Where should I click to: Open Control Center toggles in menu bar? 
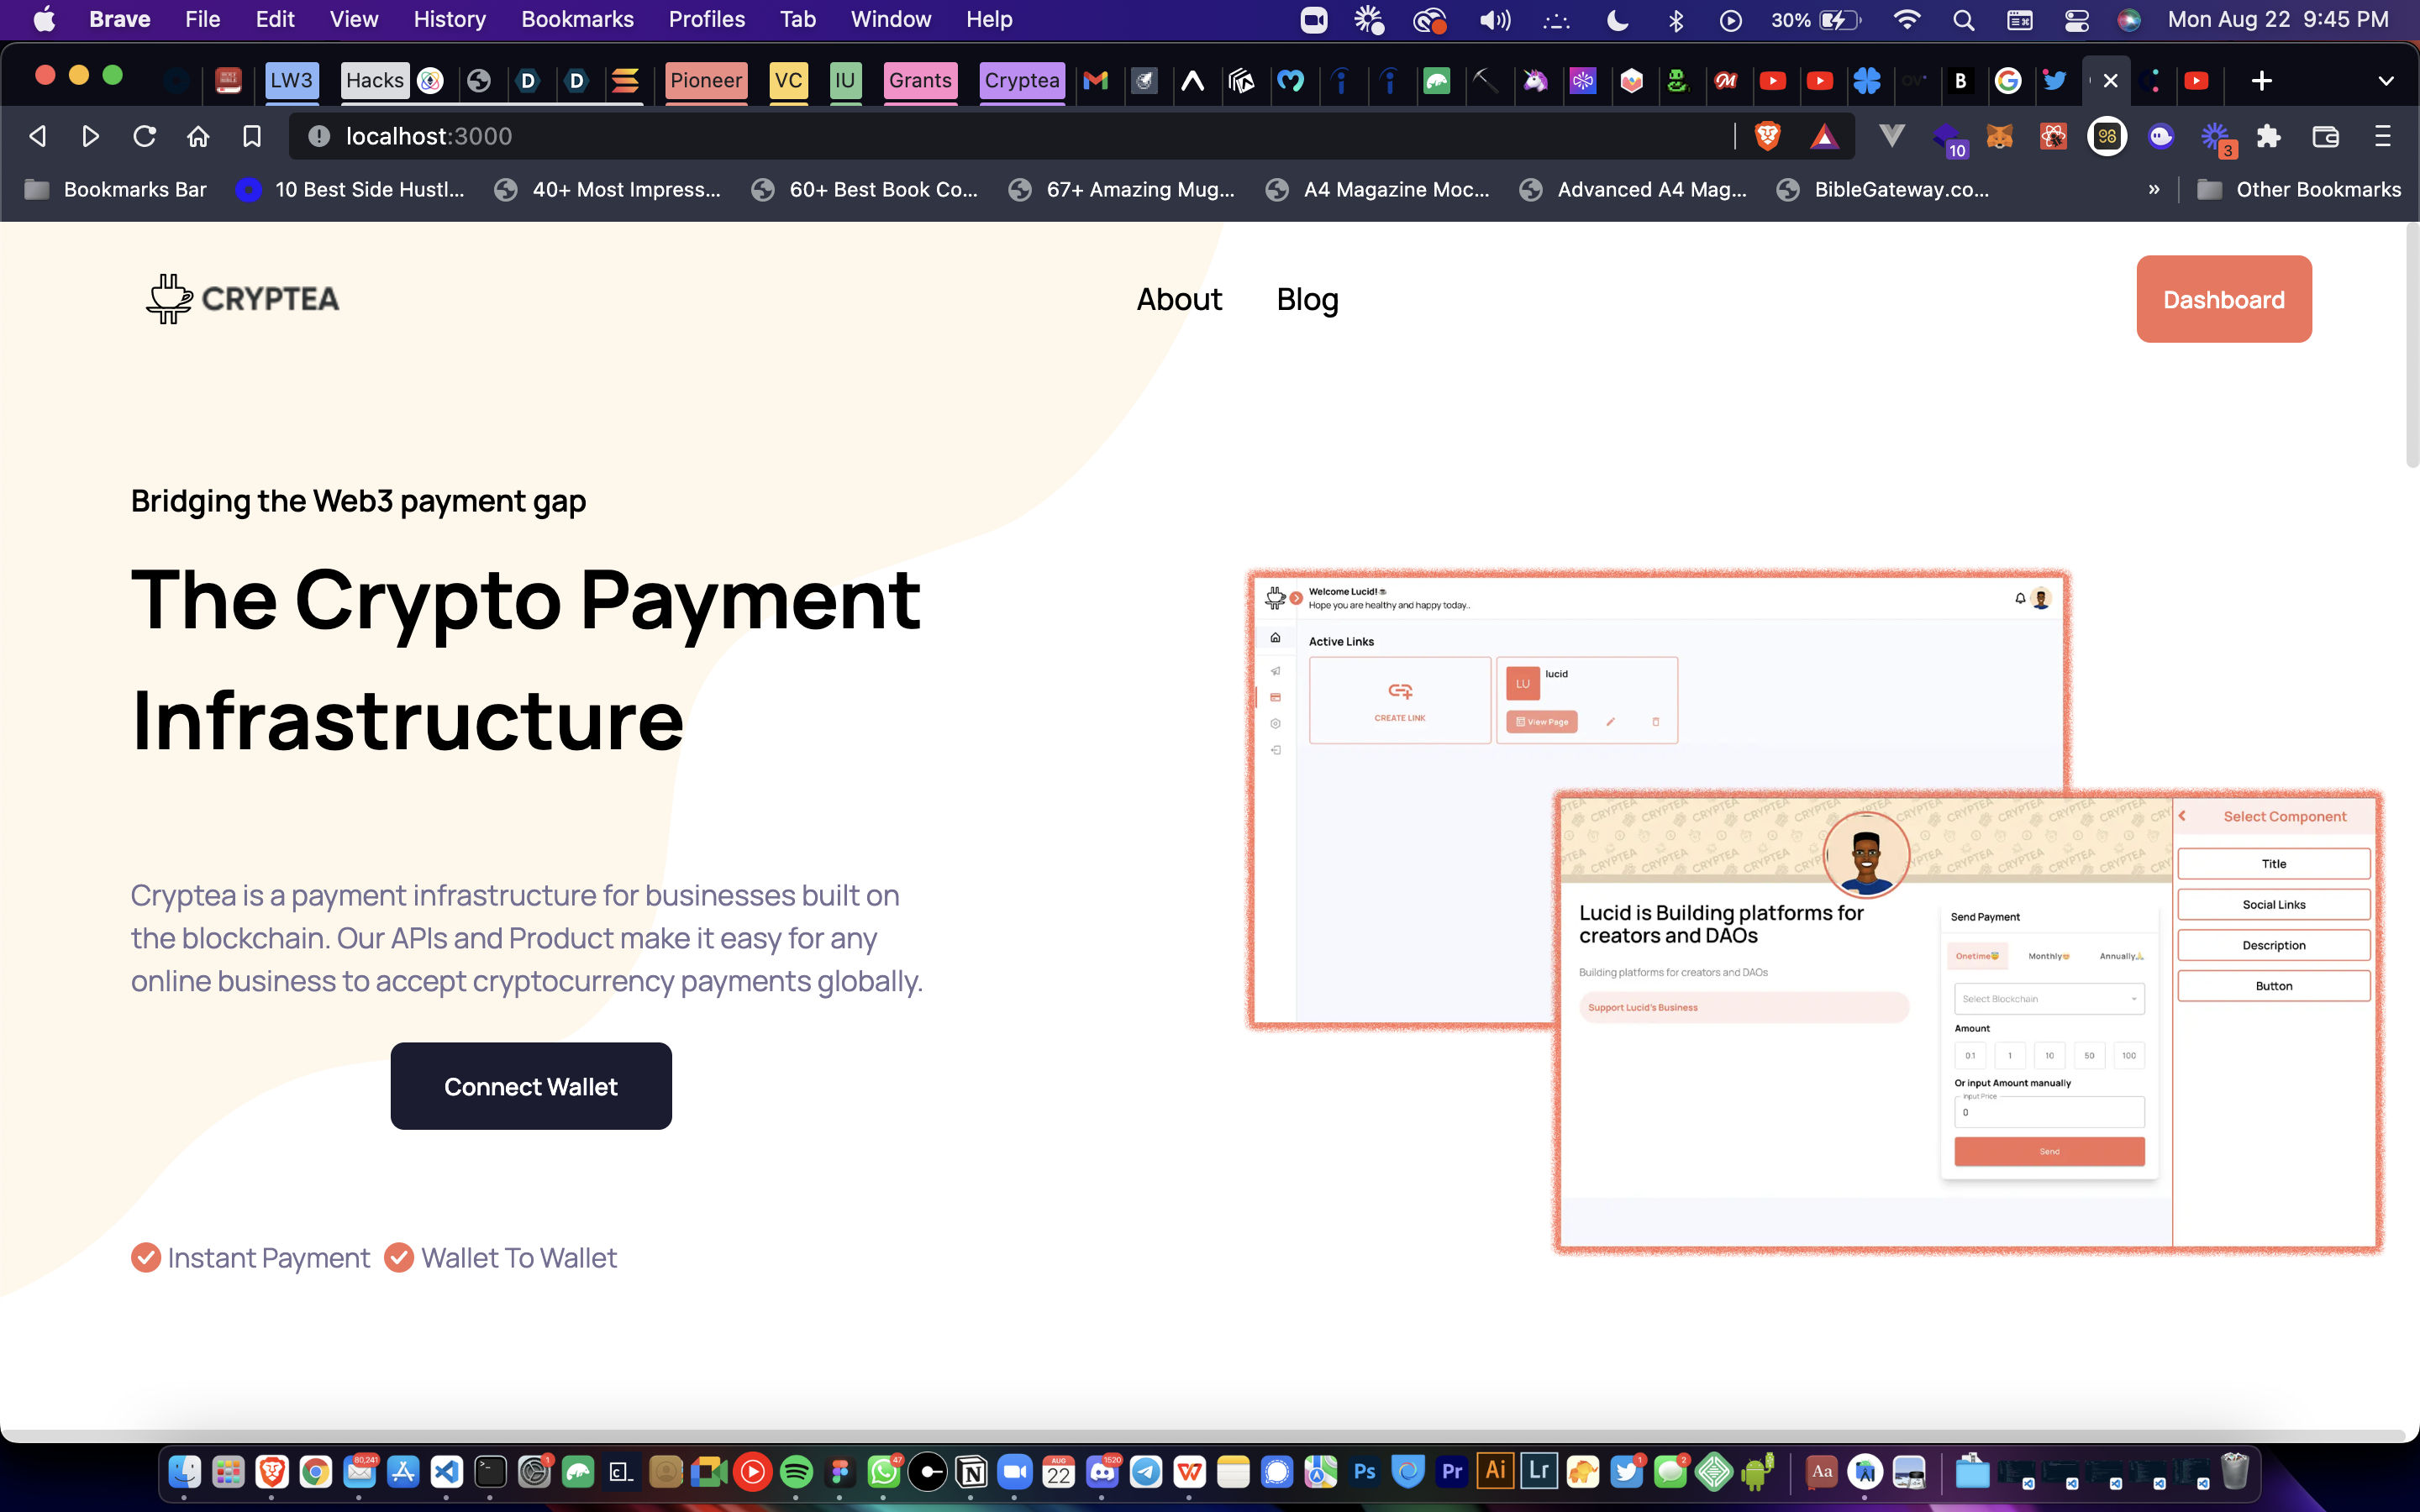coord(2076,20)
